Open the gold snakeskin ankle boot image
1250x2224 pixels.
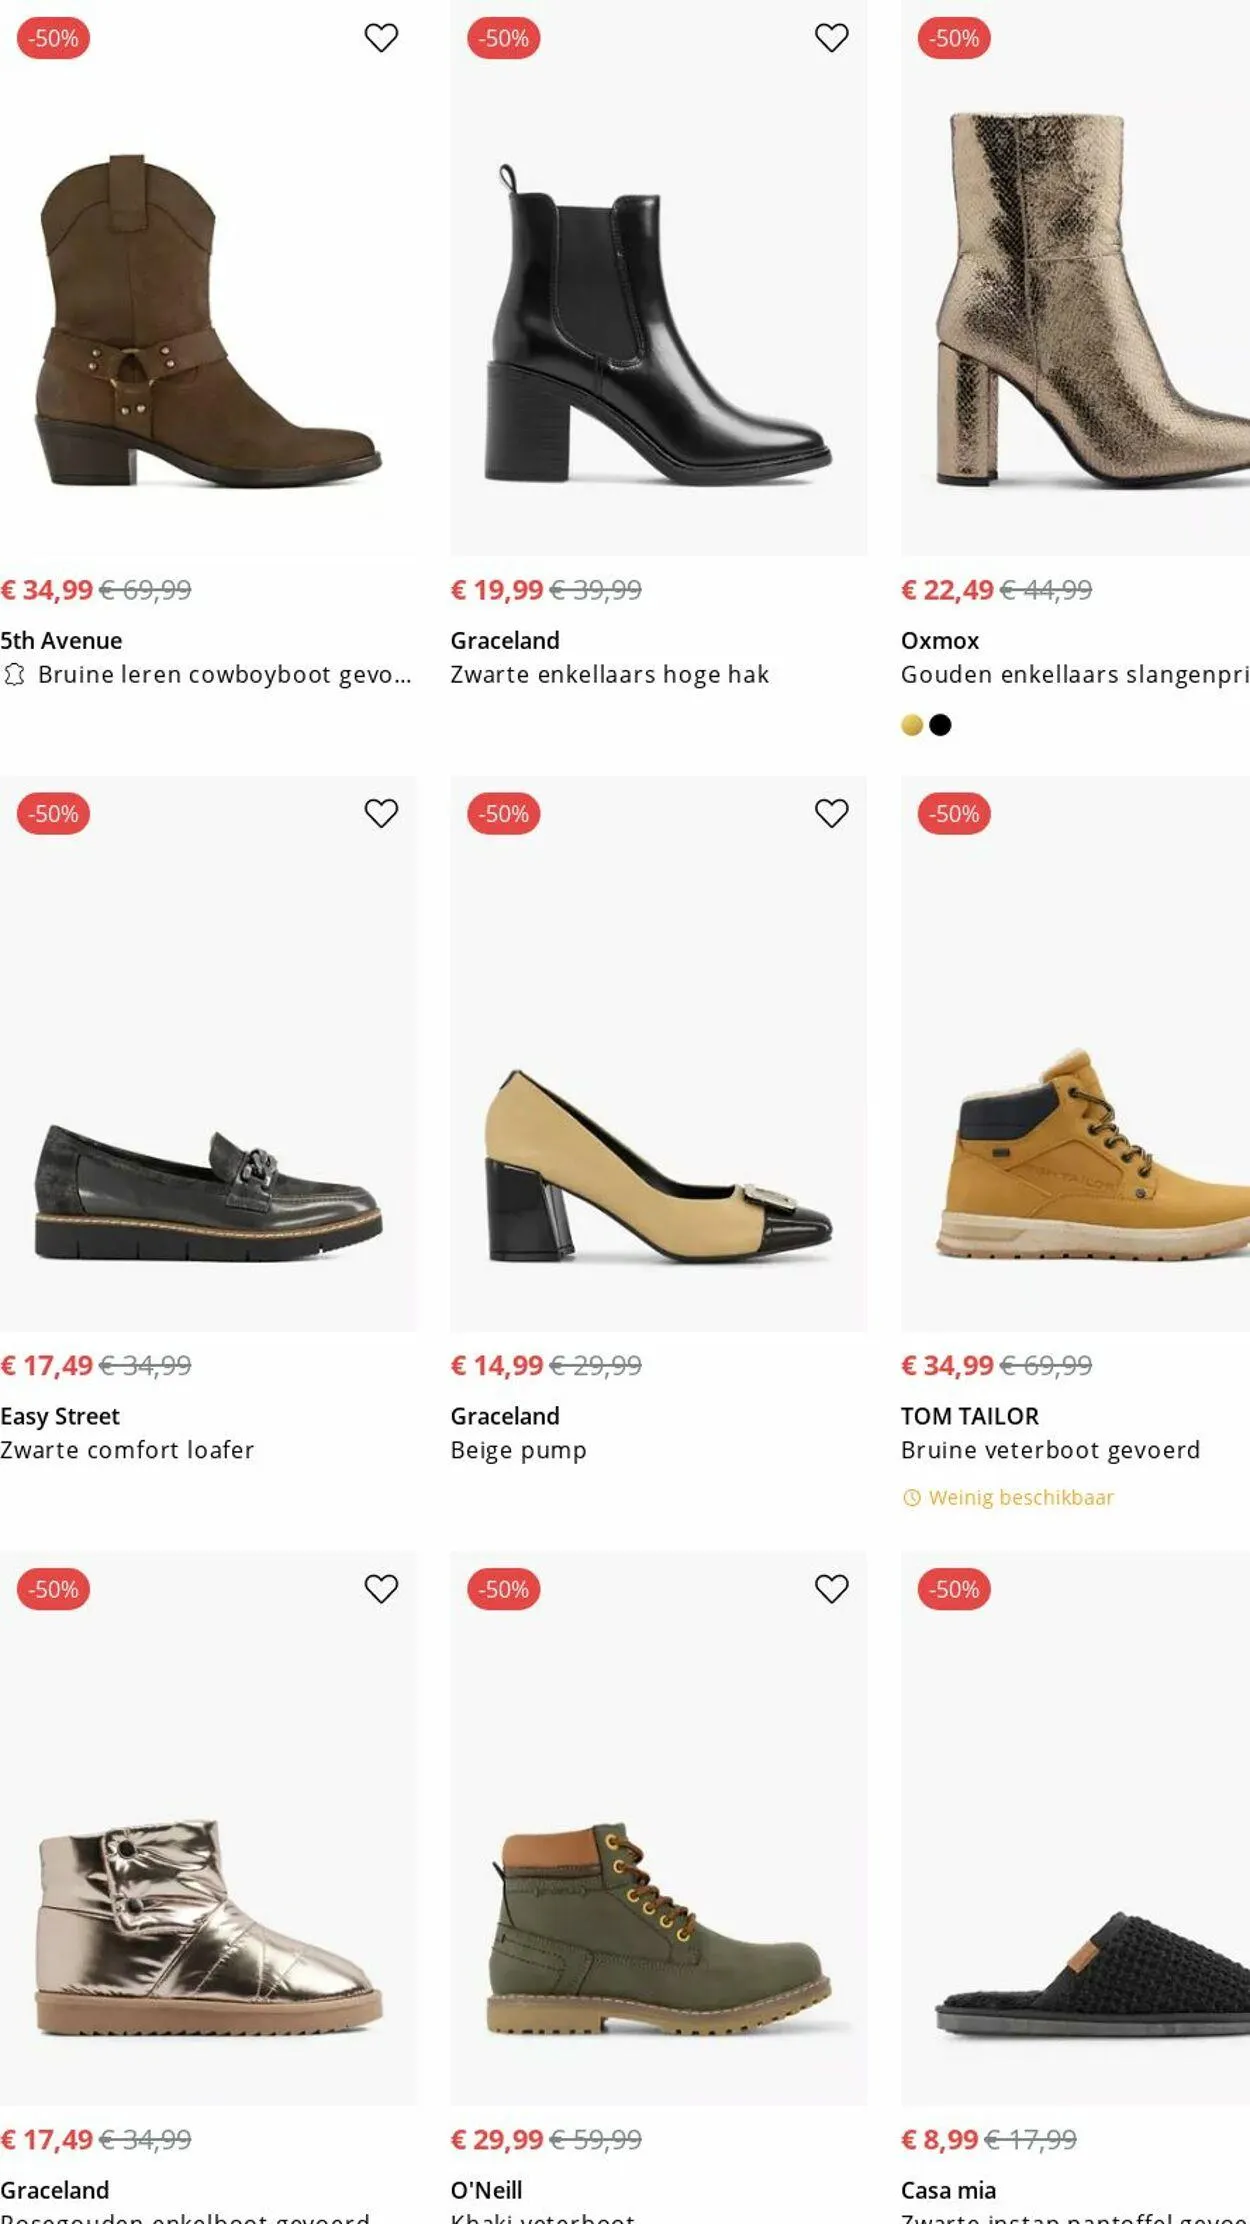coord(1075,300)
